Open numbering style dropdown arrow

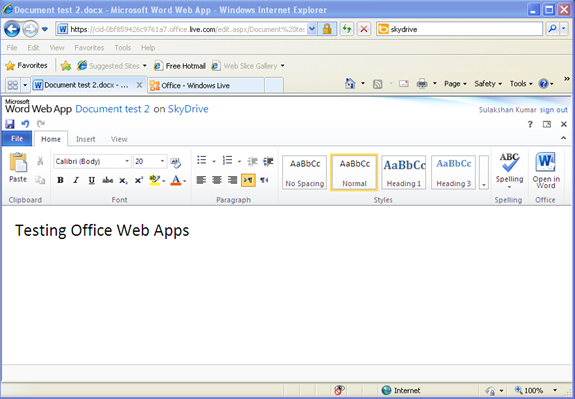pyautogui.click(x=239, y=161)
